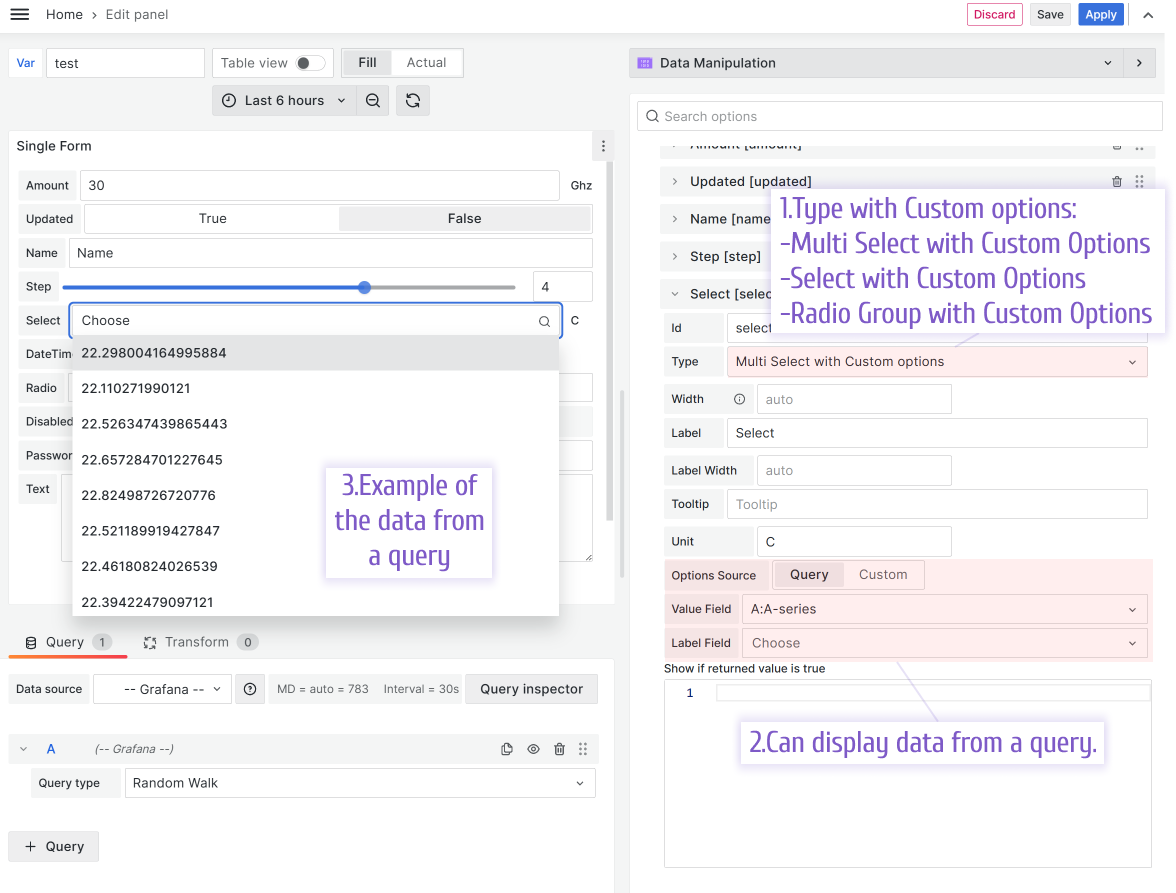Open the Query type Random Walk dropdown
1176x893 pixels.
point(360,783)
